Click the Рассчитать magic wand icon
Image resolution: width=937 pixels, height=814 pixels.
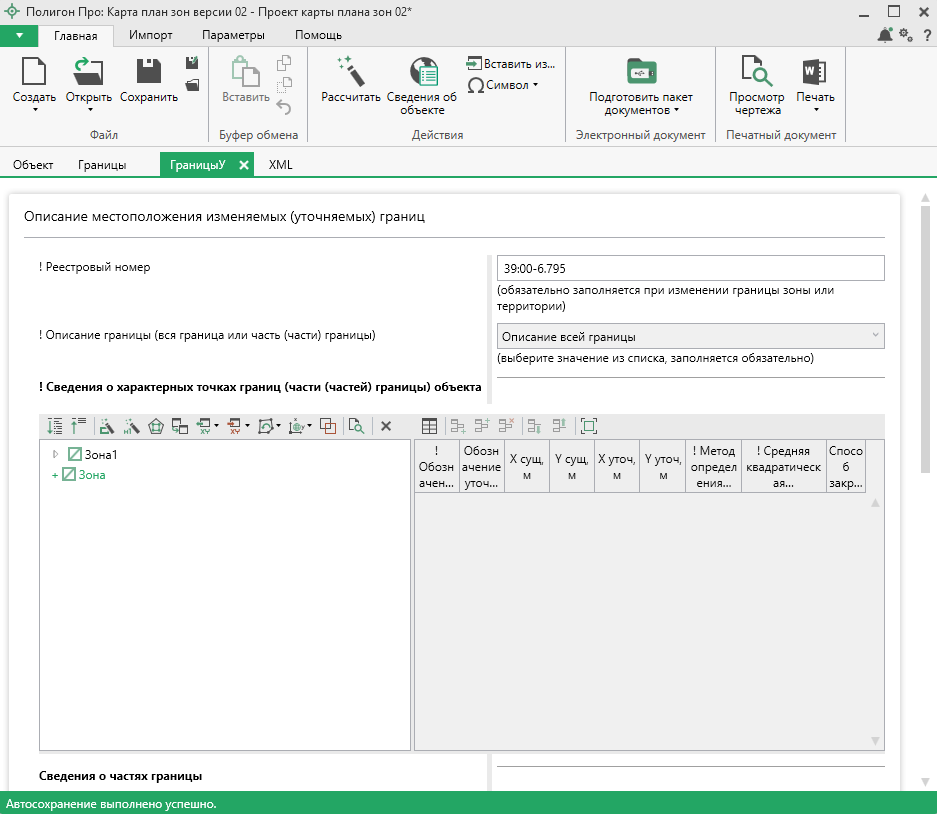[350, 72]
